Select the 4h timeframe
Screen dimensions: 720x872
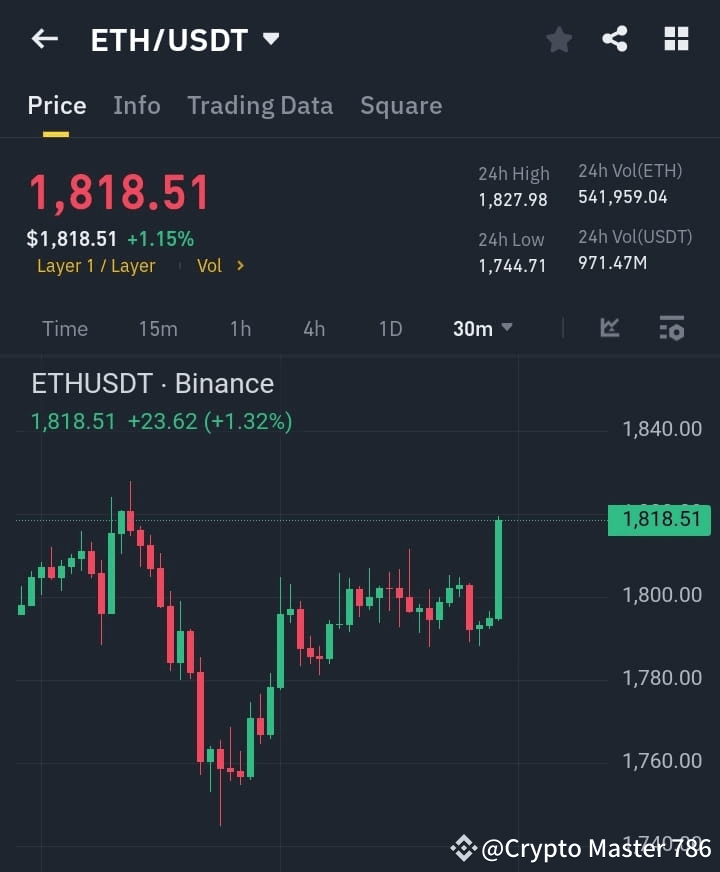[x=313, y=327]
